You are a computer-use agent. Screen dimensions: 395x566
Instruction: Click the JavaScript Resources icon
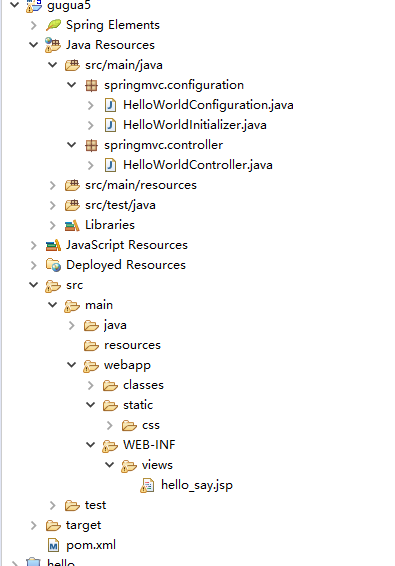tap(53, 245)
